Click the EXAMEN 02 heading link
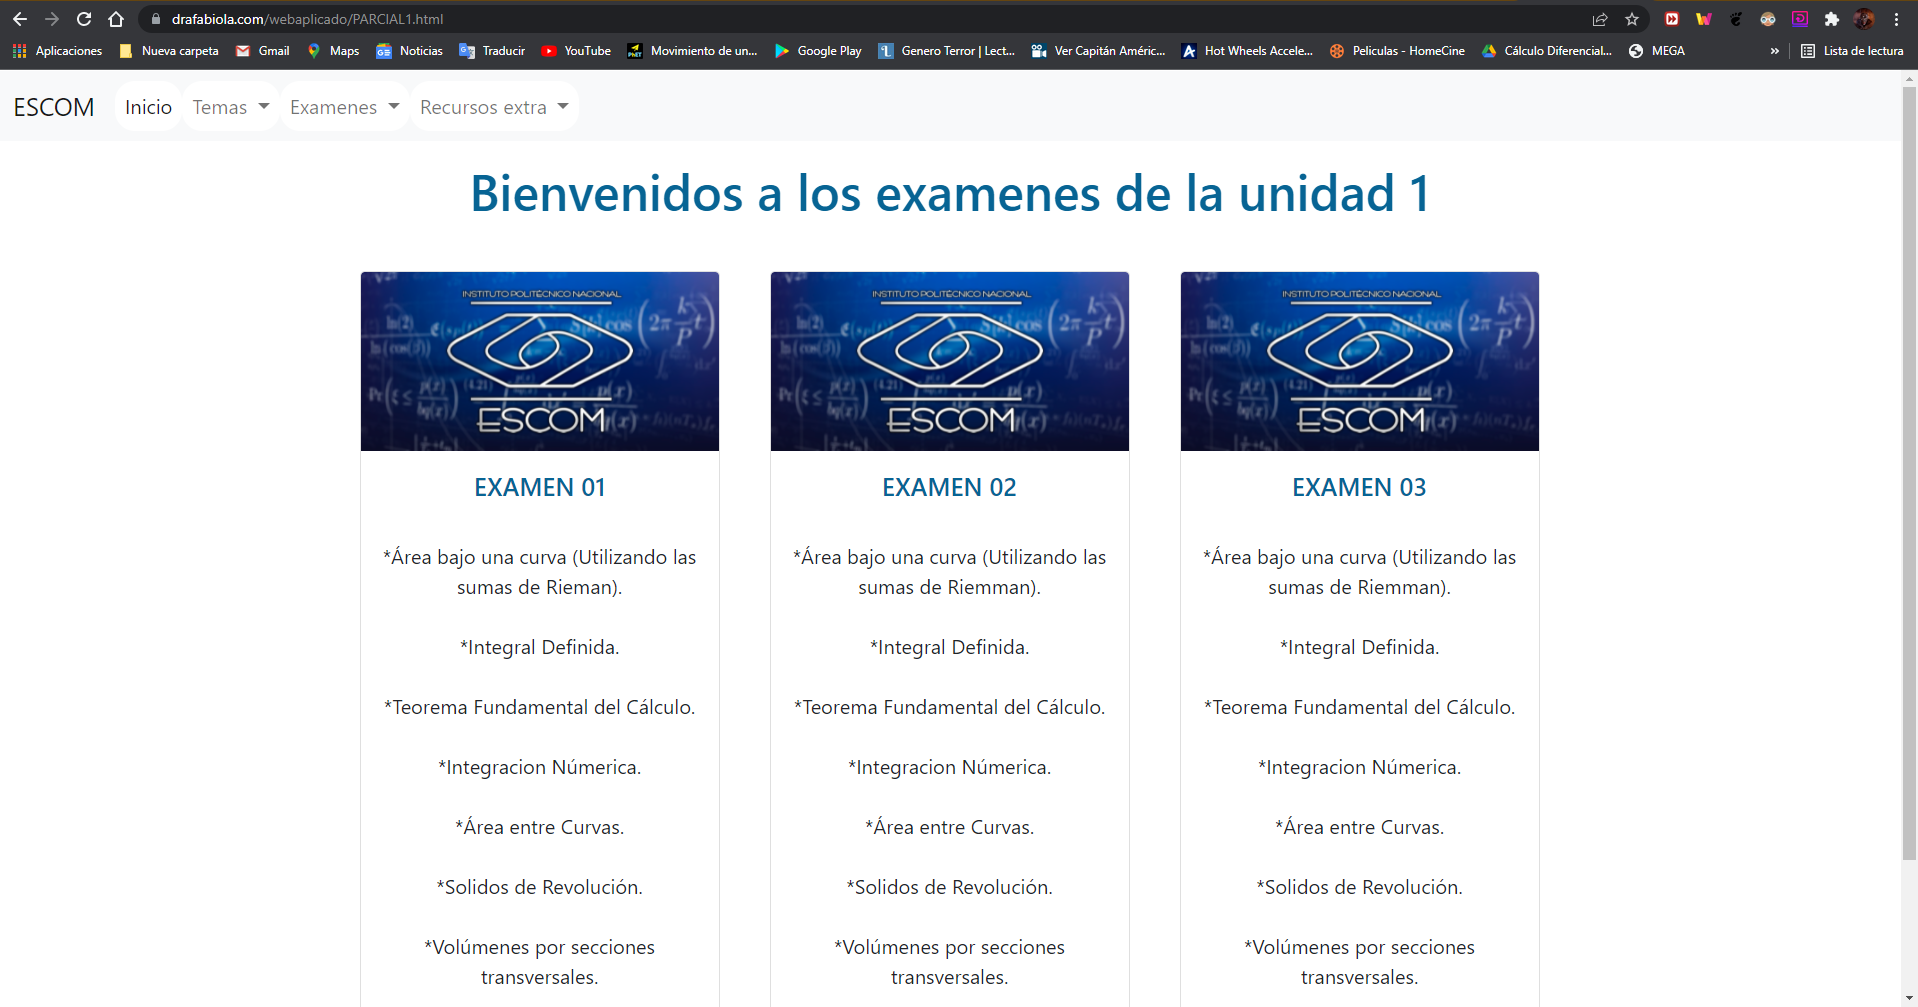The image size is (1918, 1007). coord(948,487)
